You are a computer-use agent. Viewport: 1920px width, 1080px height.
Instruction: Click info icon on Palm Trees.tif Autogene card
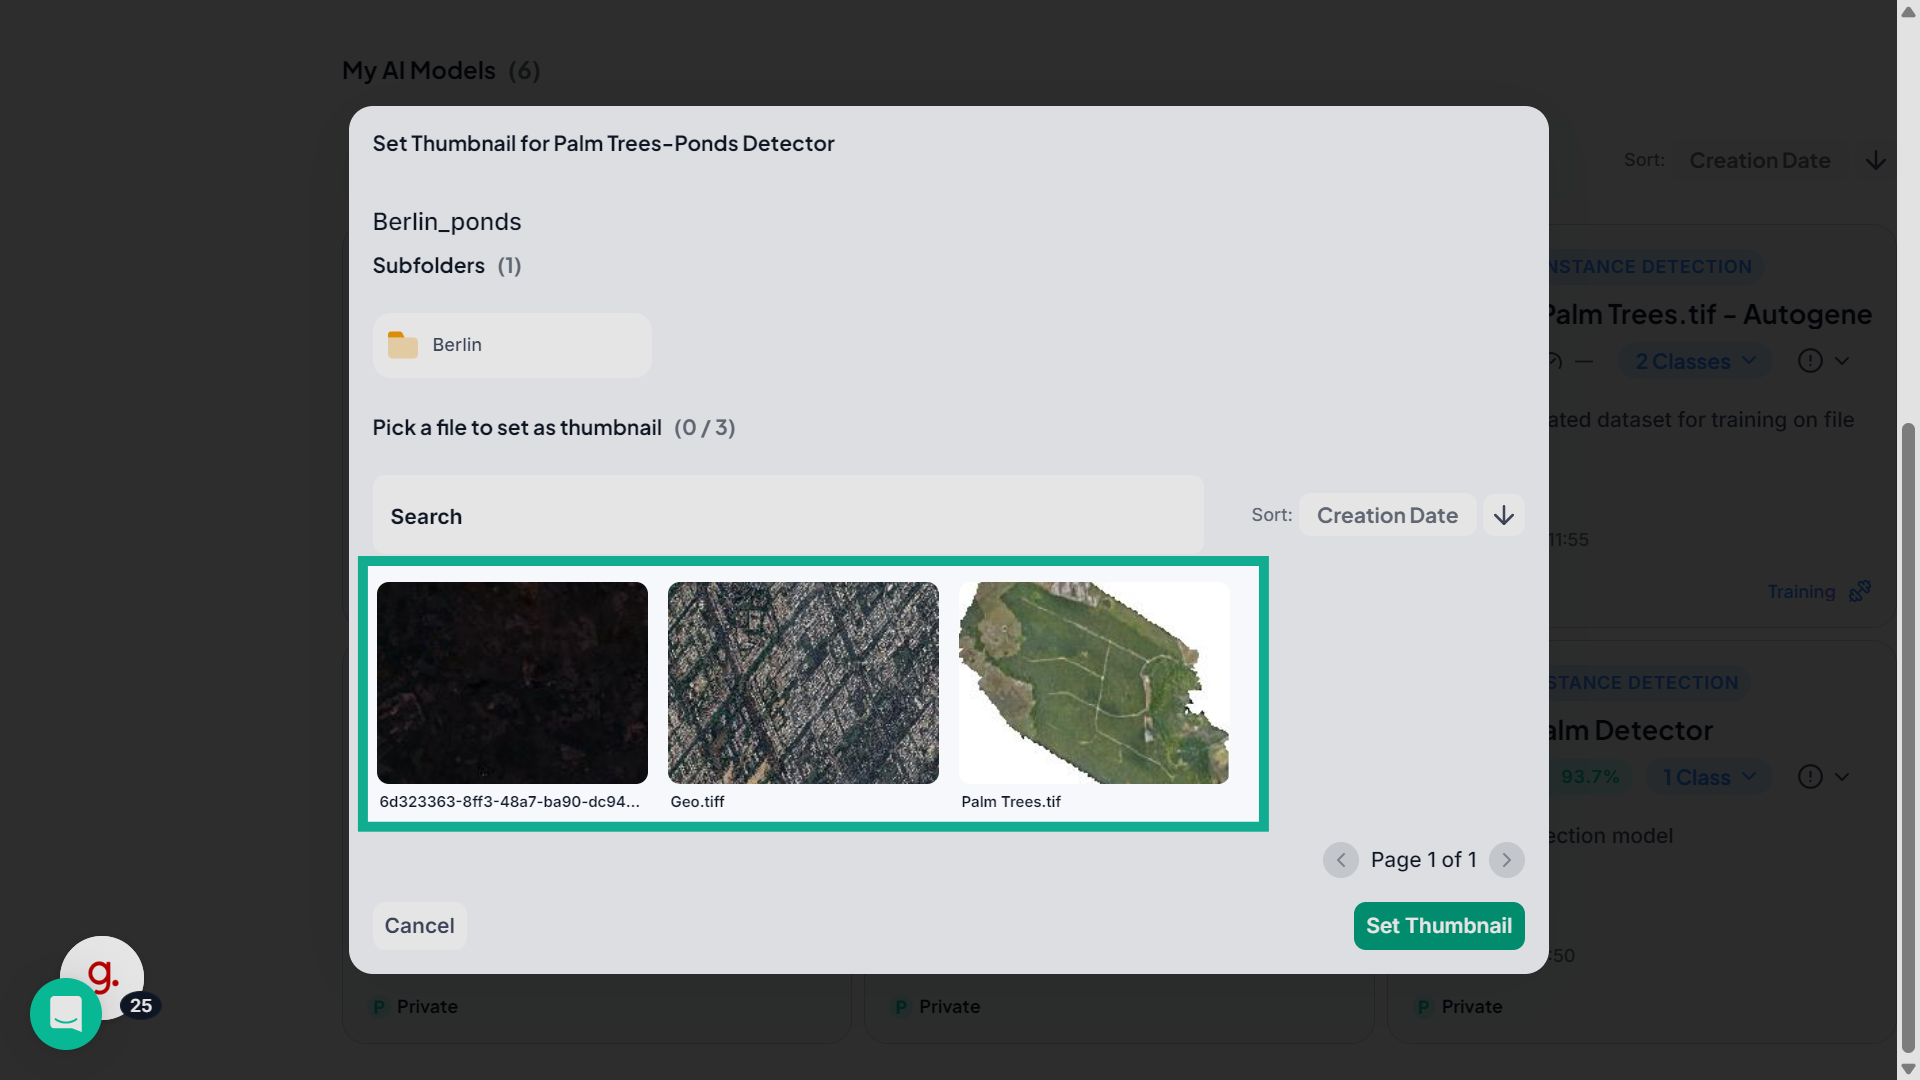tap(1810, 361)
